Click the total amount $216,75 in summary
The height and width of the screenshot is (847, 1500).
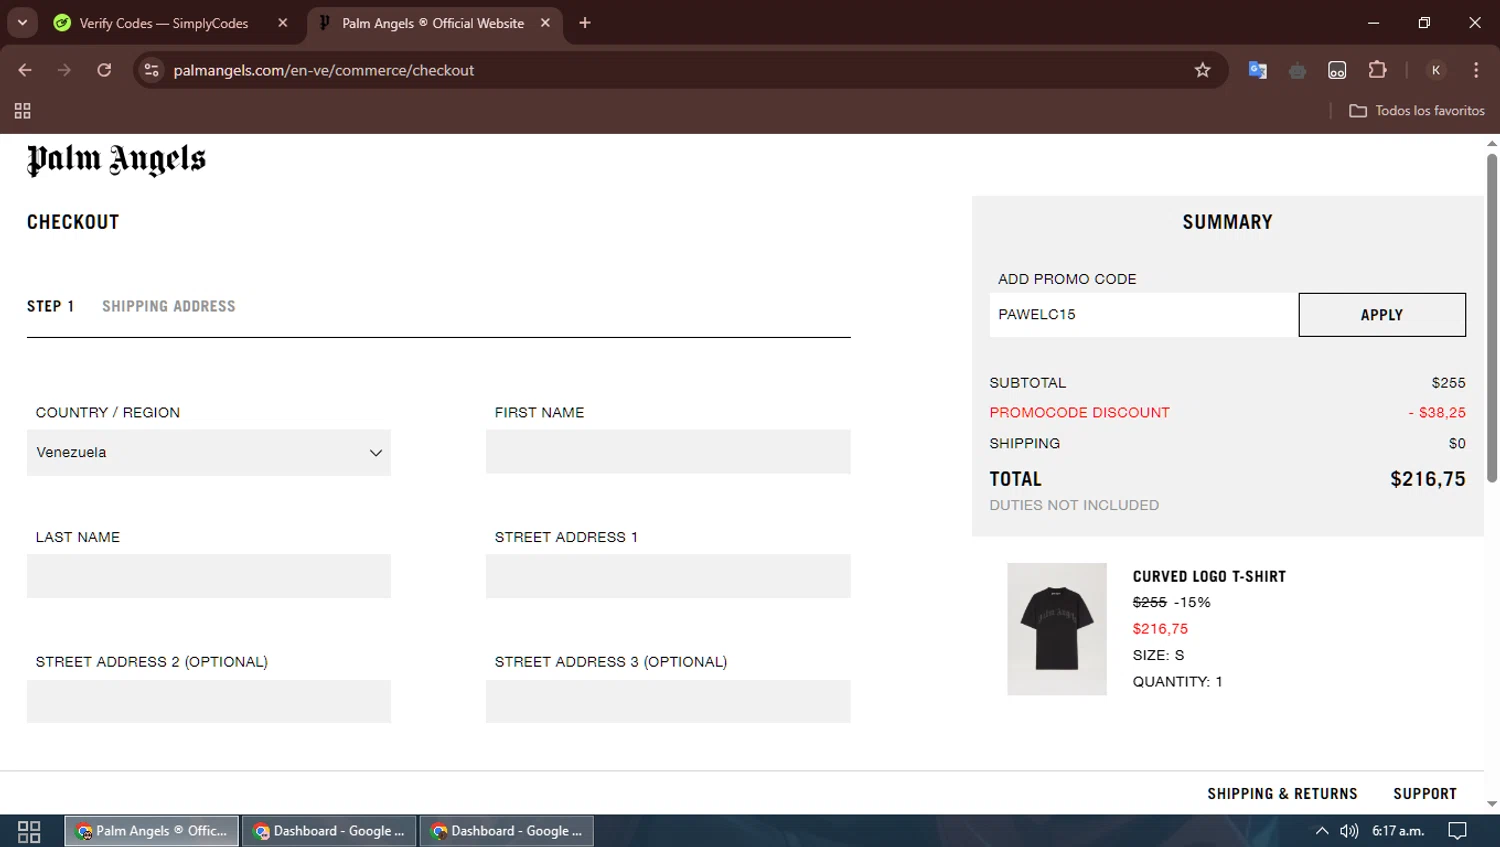click(x=1428, y=479)
